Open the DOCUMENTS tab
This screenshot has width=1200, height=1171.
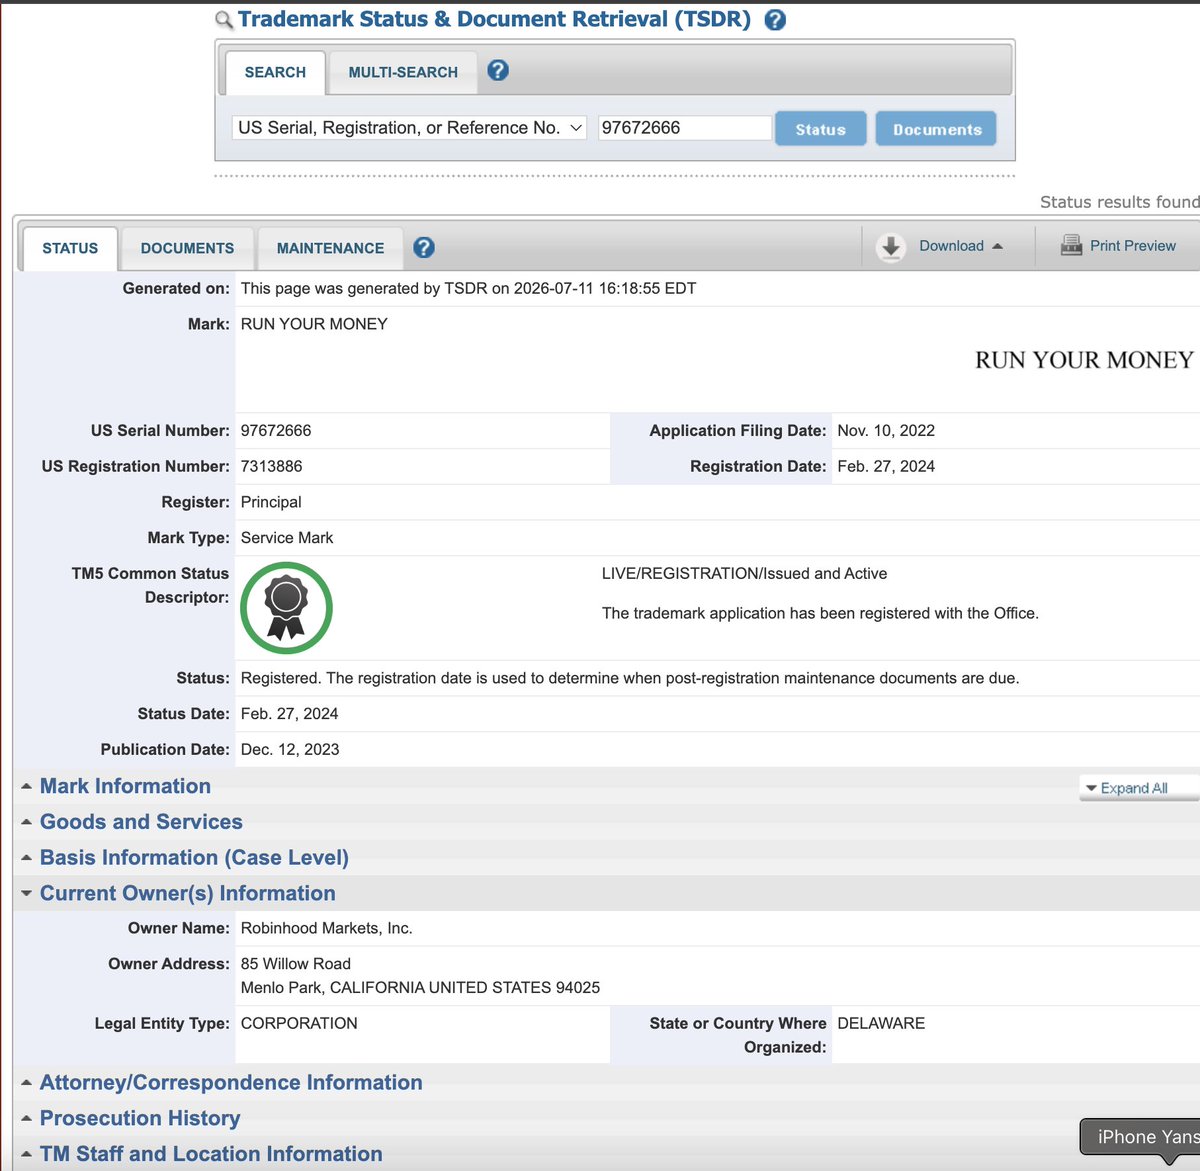[x=187, y=248]
